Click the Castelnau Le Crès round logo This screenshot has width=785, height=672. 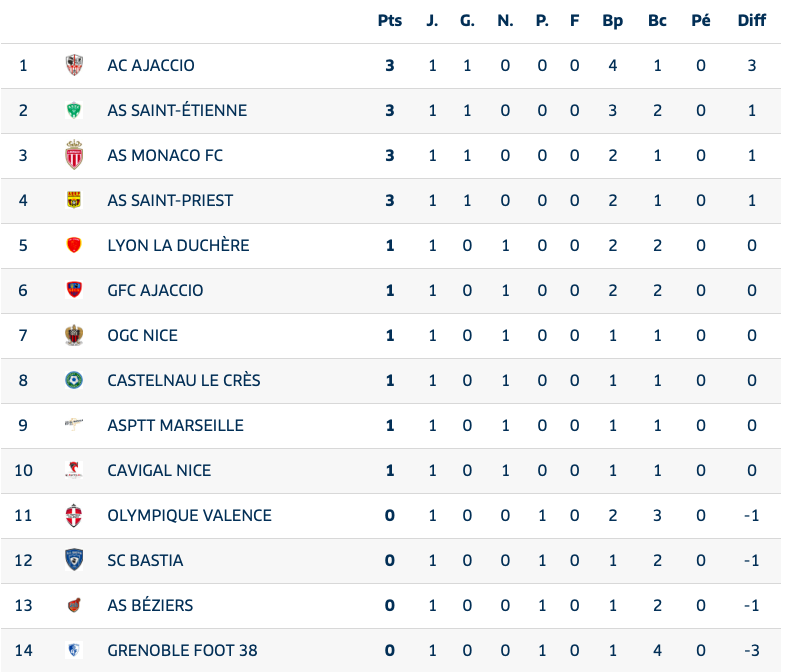(74, 381)
